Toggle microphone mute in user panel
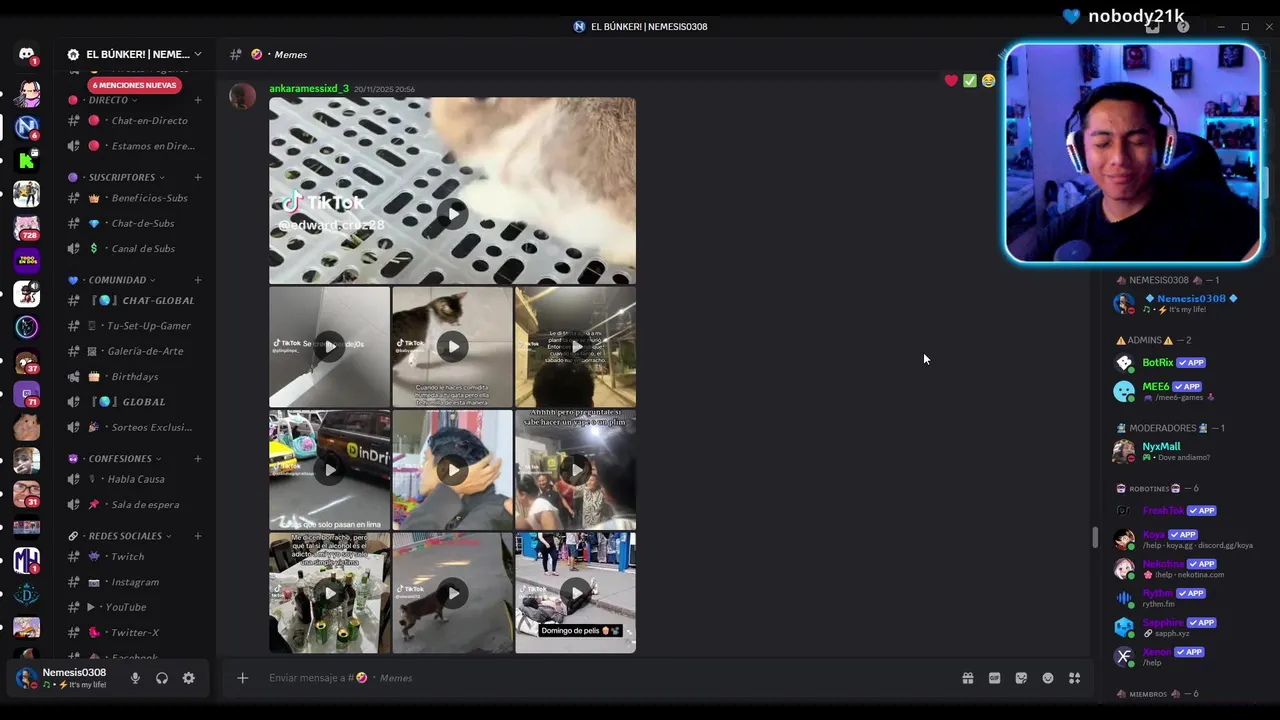 coord(135,678)
